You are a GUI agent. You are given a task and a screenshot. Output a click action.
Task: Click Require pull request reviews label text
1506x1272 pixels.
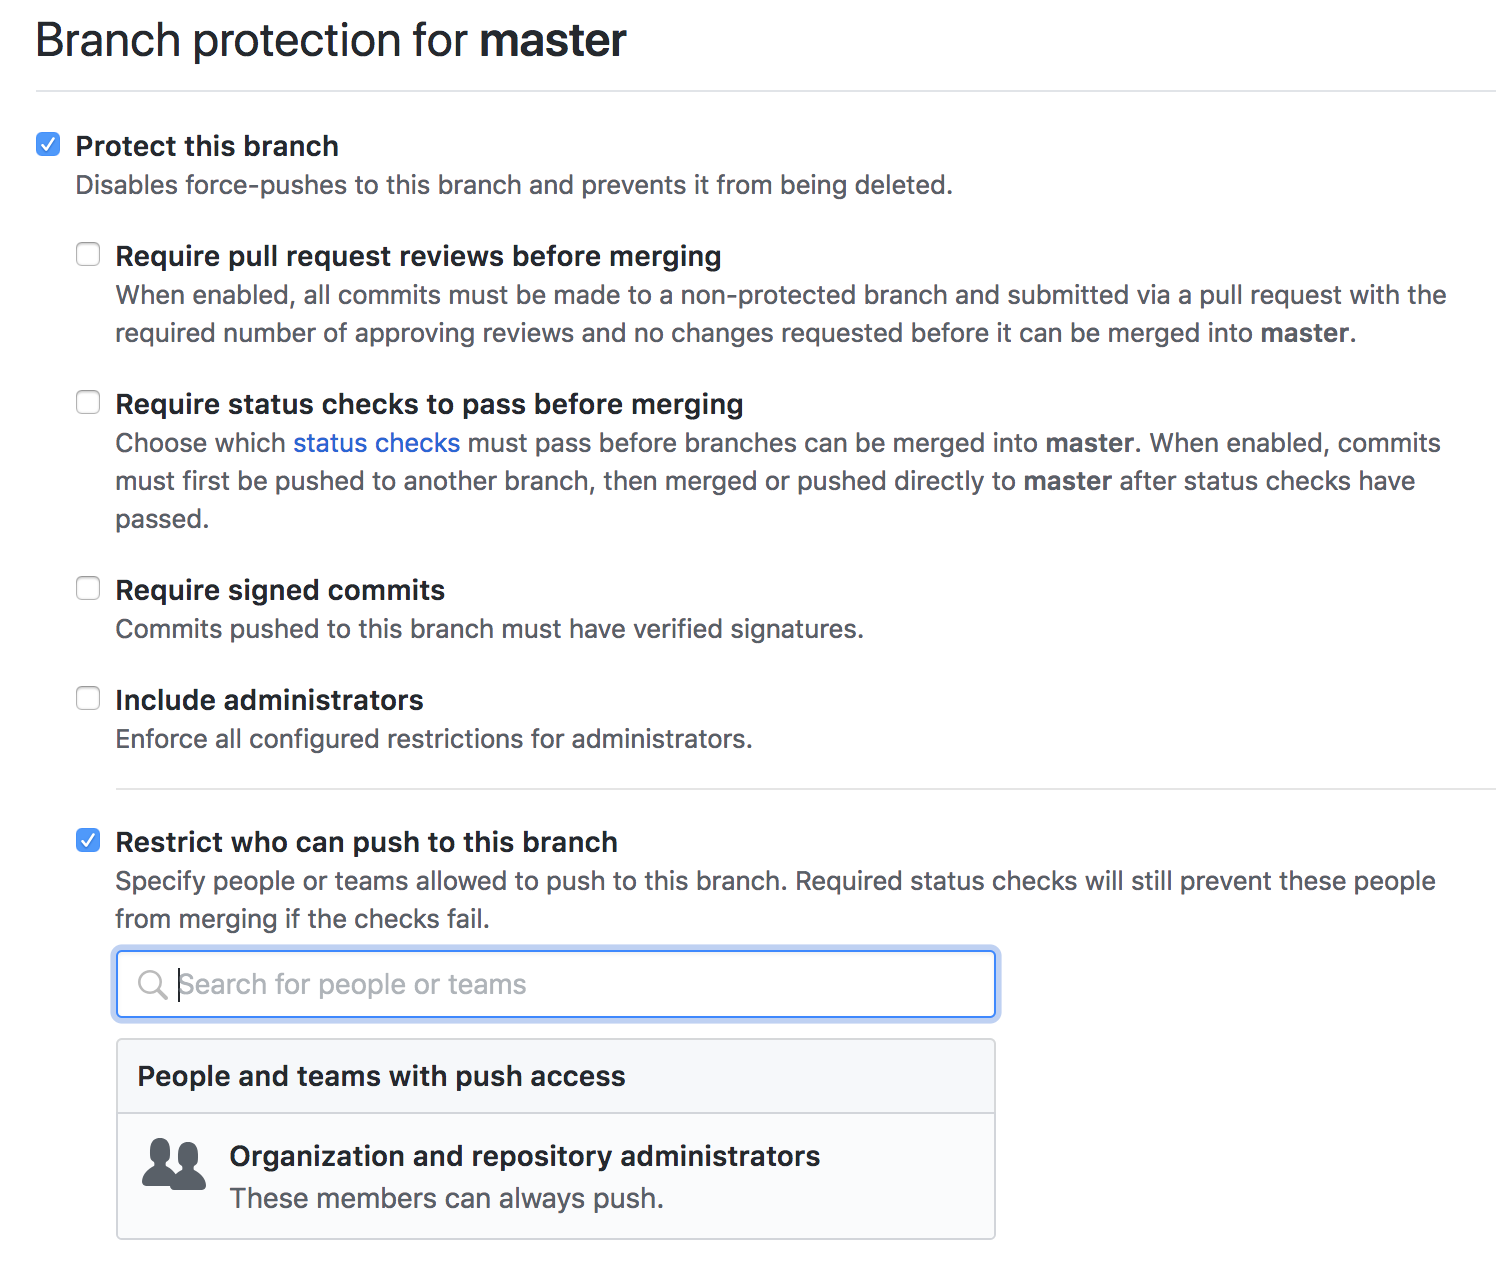point(418,256)
